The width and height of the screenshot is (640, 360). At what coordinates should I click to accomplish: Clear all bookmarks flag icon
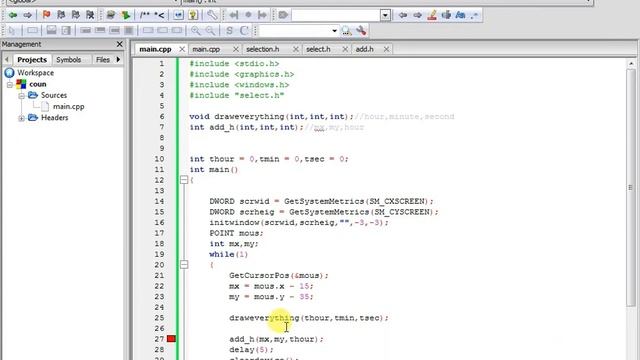(x=90, y=16)
